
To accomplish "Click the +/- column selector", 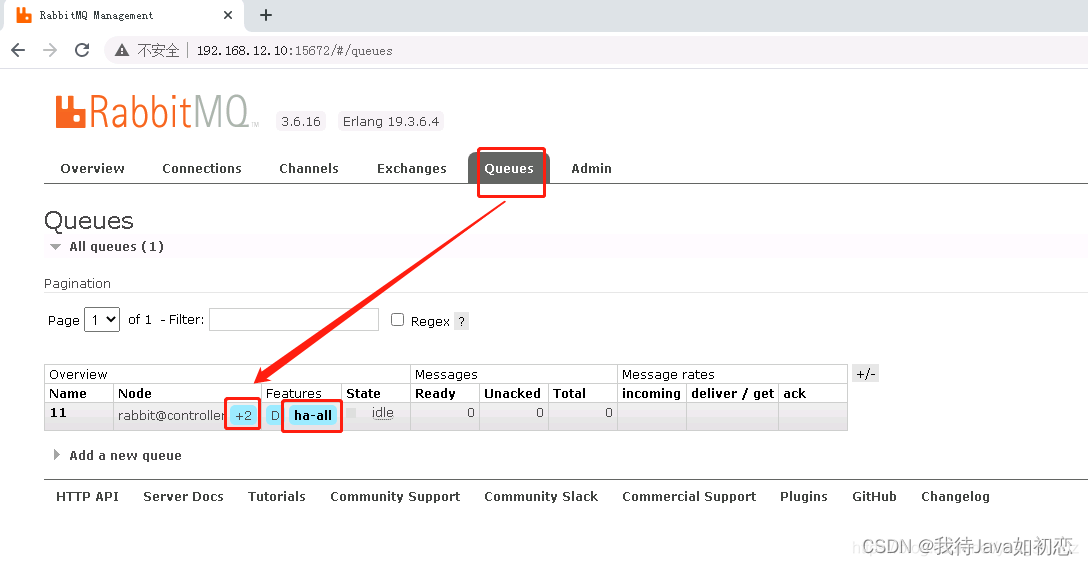I will tap(865, 374).
